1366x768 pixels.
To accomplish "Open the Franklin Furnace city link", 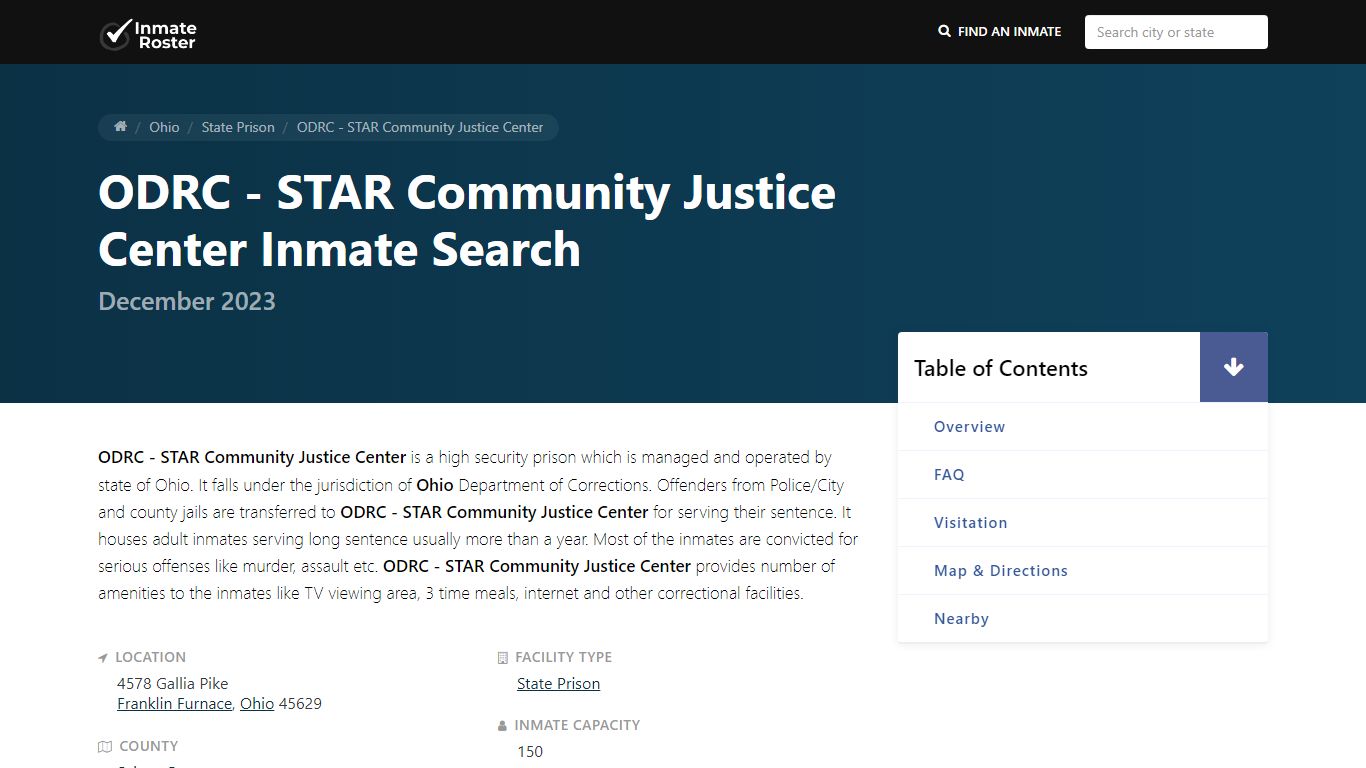I will point(175,704).
